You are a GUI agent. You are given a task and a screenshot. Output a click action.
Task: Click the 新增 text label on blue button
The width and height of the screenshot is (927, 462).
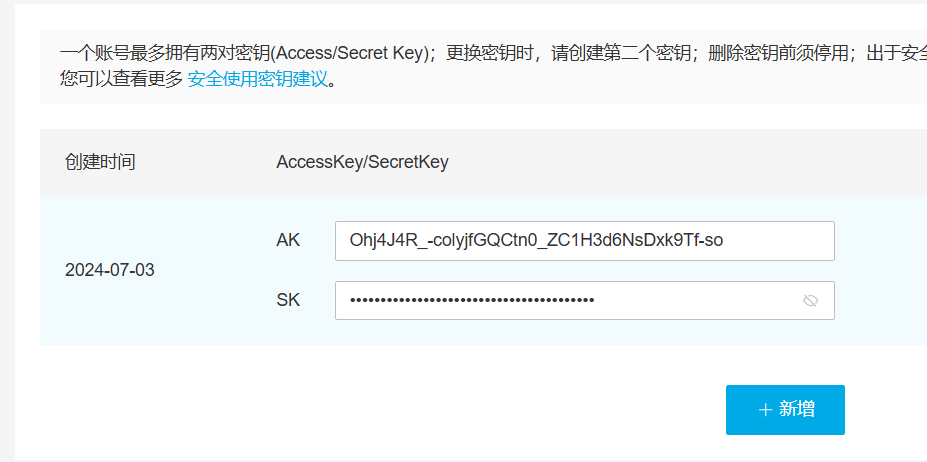click(x=797, y=409)
